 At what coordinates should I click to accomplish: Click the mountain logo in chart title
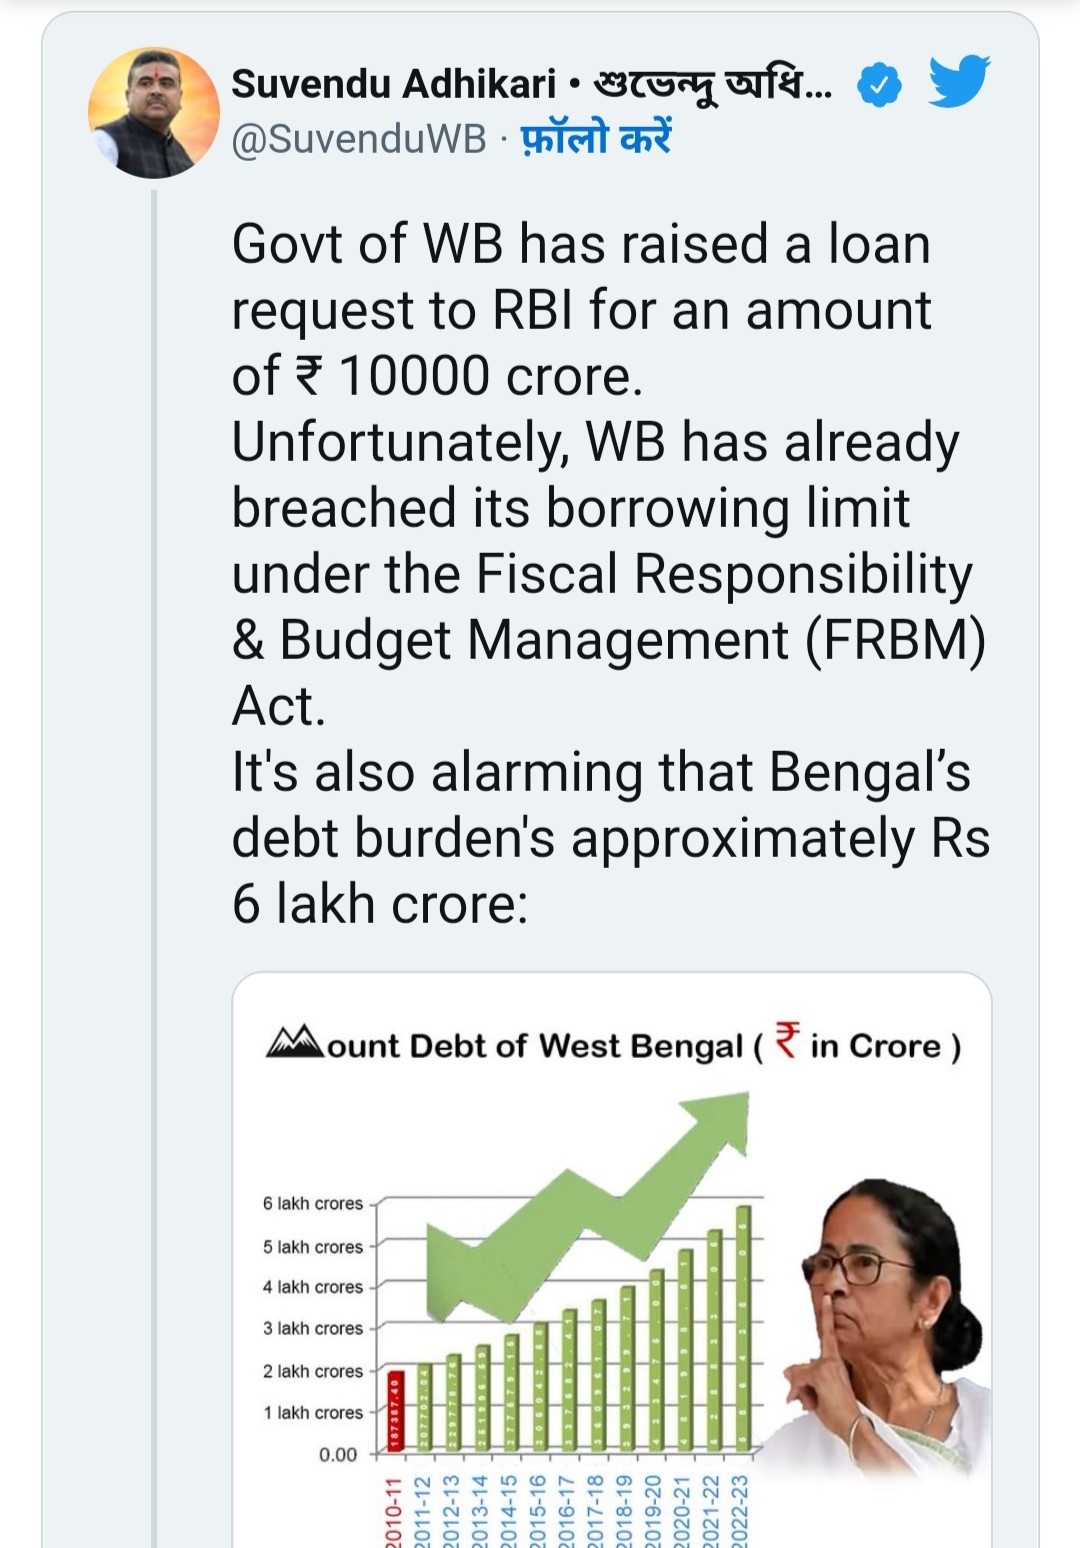pos(295,1042)
